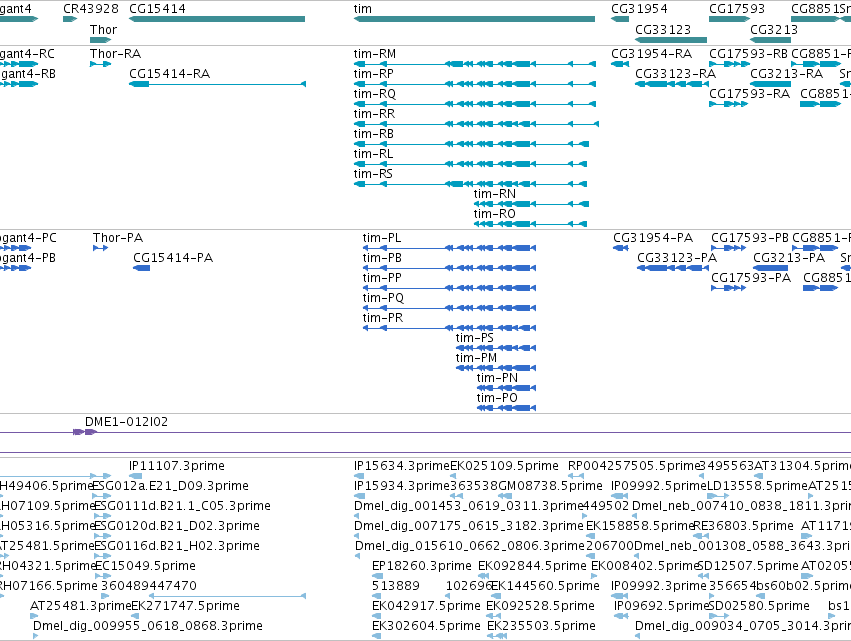
Task: Select the gant4-RB transcript label
Action: pos(28,74)
